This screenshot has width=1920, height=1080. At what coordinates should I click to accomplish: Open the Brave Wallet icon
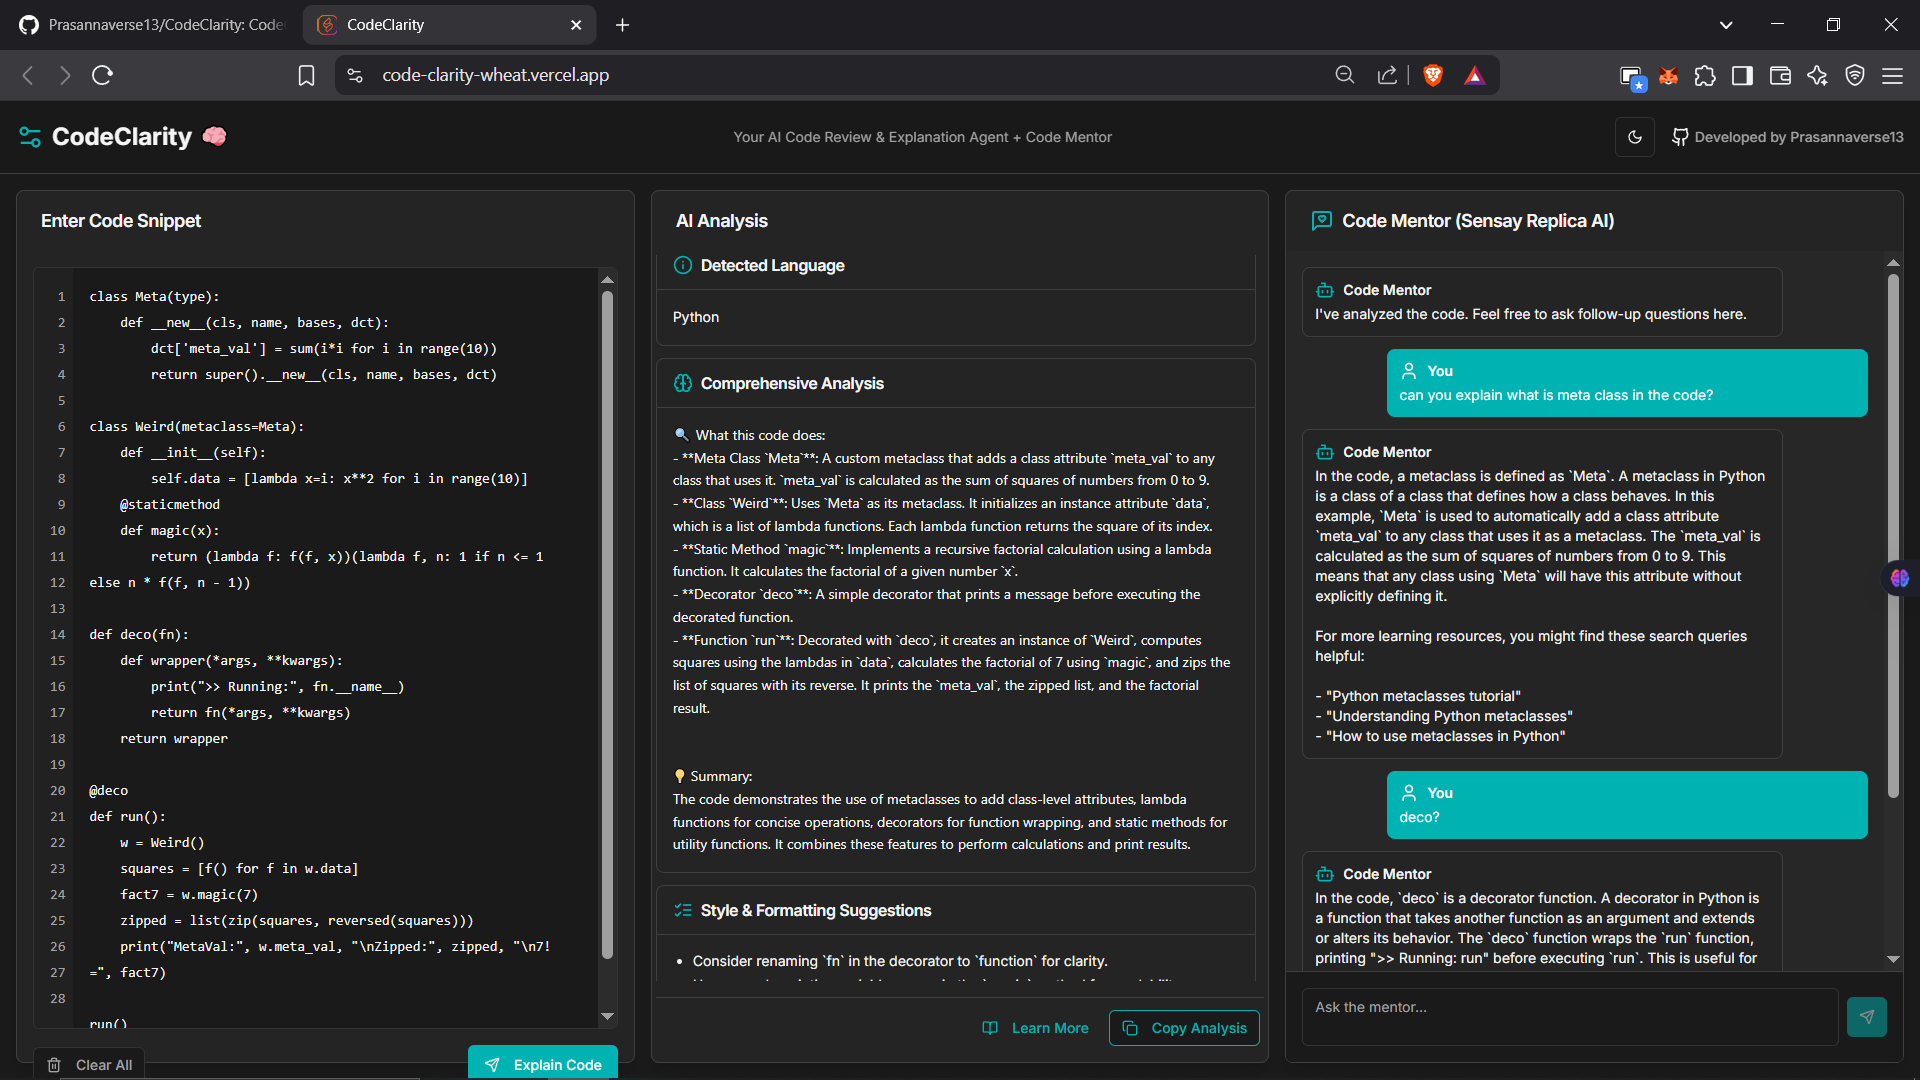tap(1780, 75)
